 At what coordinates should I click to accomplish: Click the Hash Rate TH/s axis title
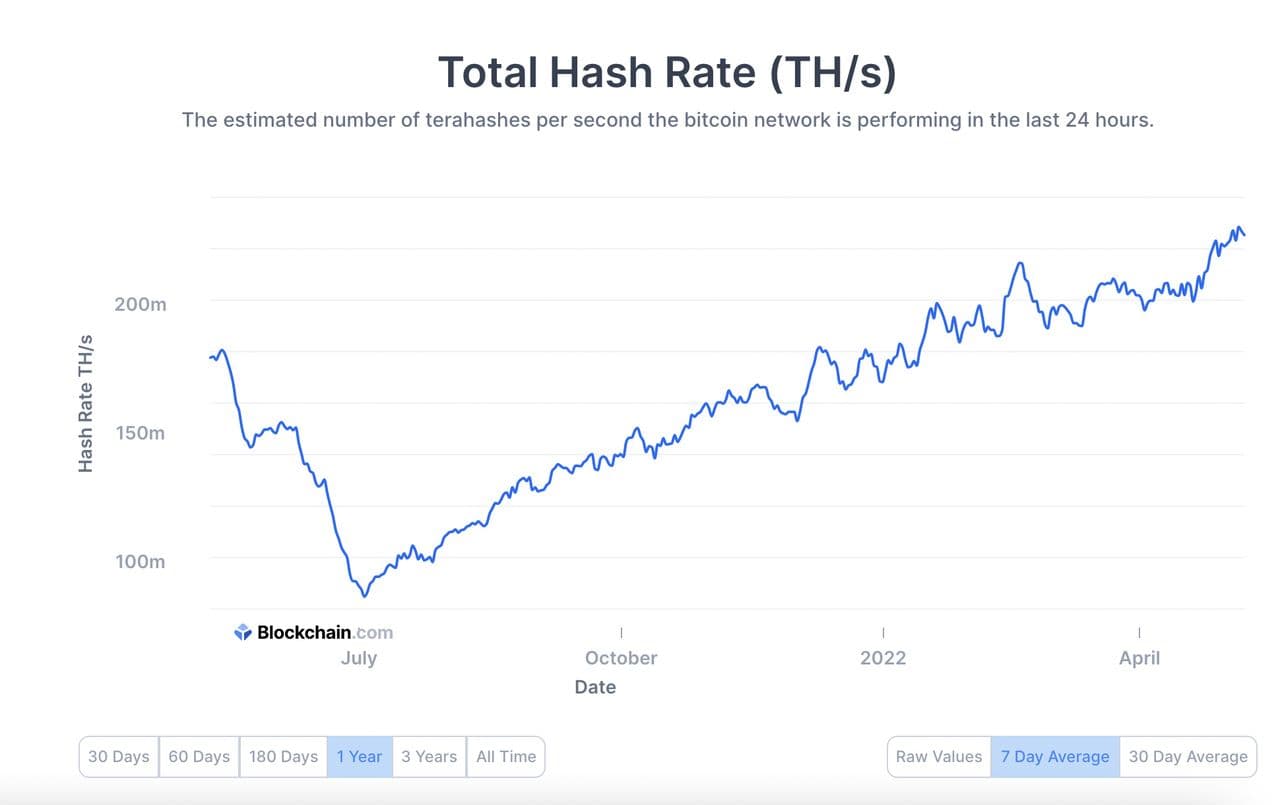pos(86,405)
